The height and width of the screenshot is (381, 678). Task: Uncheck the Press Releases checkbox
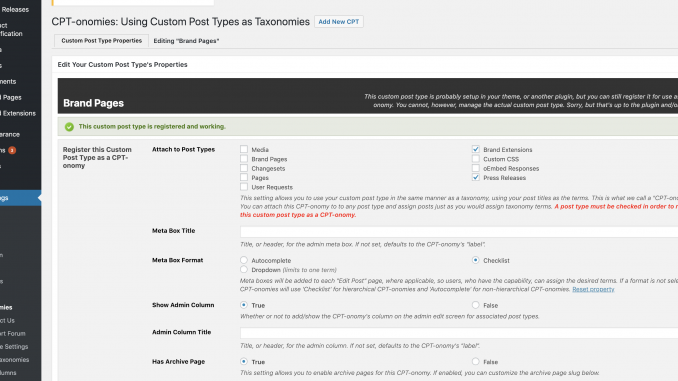coord(476,177)
